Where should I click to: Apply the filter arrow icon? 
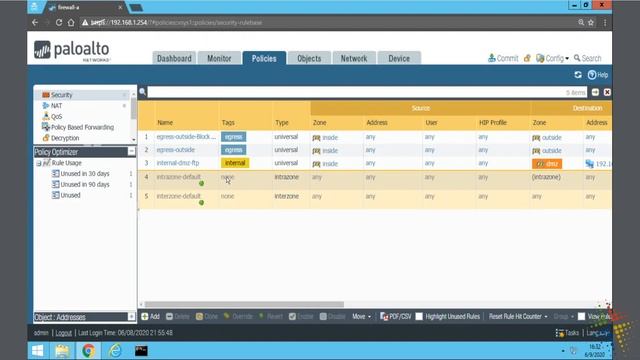(x=596, y=92)
